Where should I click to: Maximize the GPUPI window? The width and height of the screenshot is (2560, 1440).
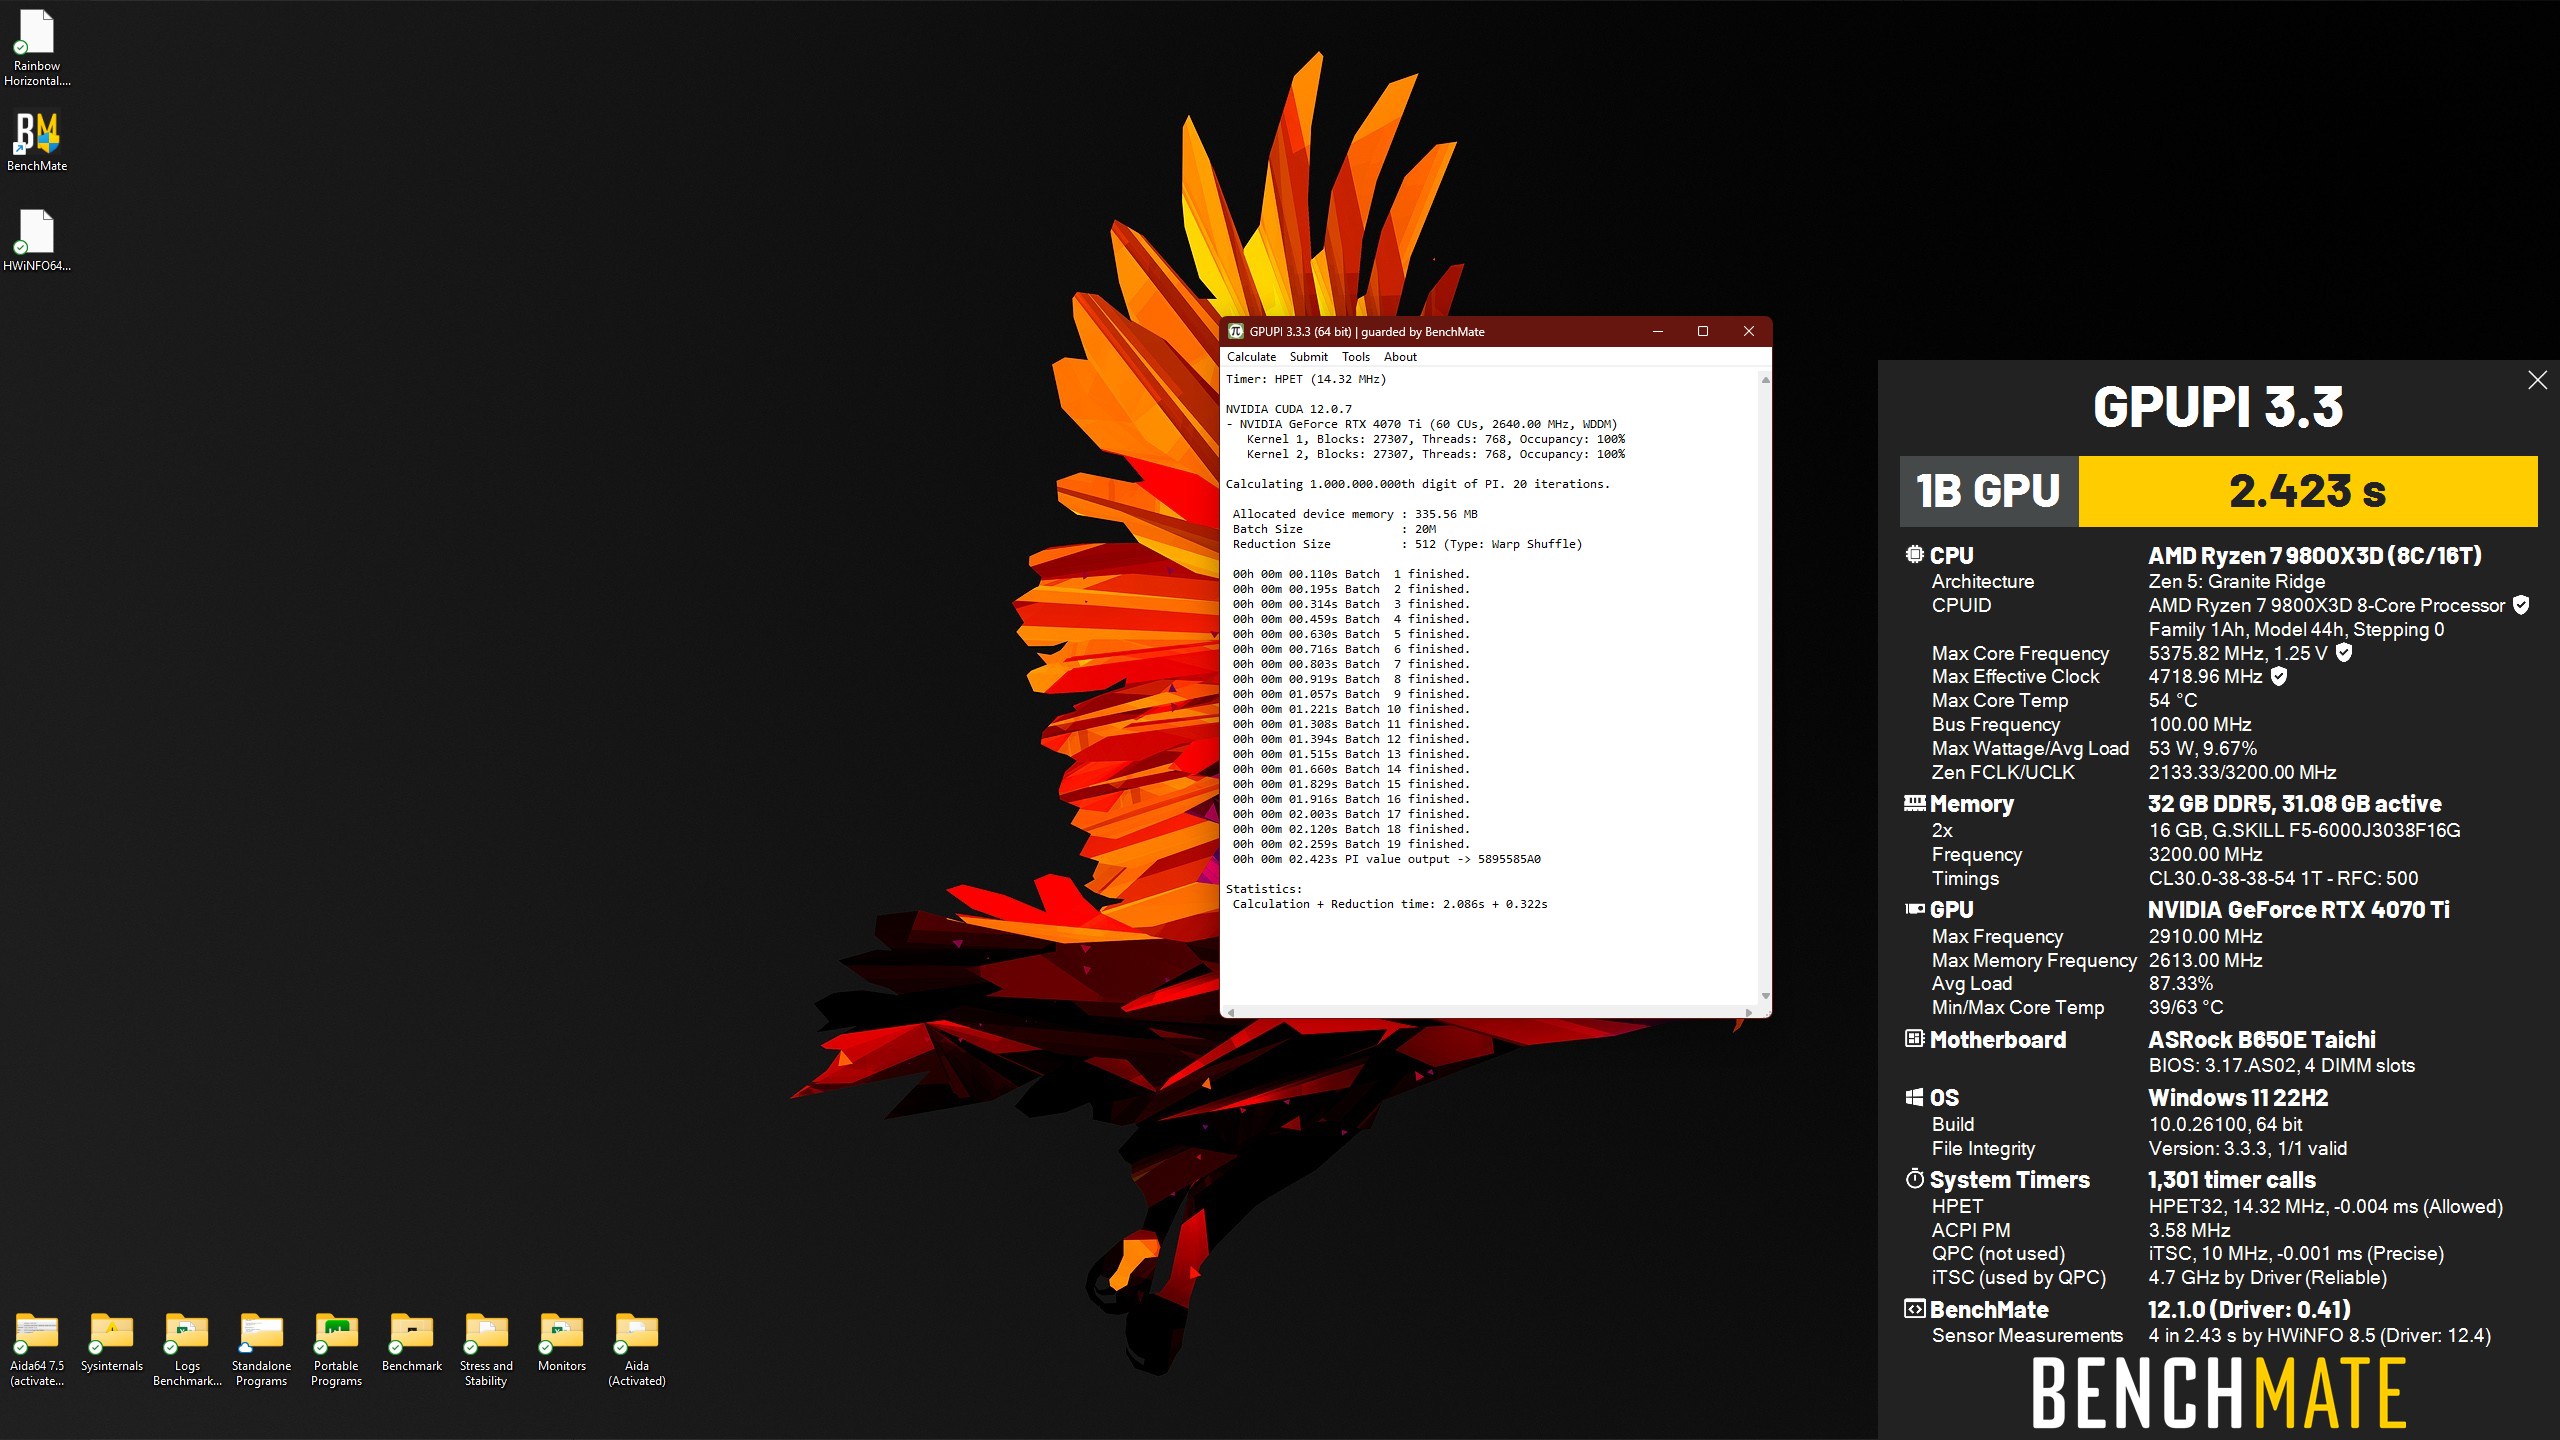point(1703,332)
